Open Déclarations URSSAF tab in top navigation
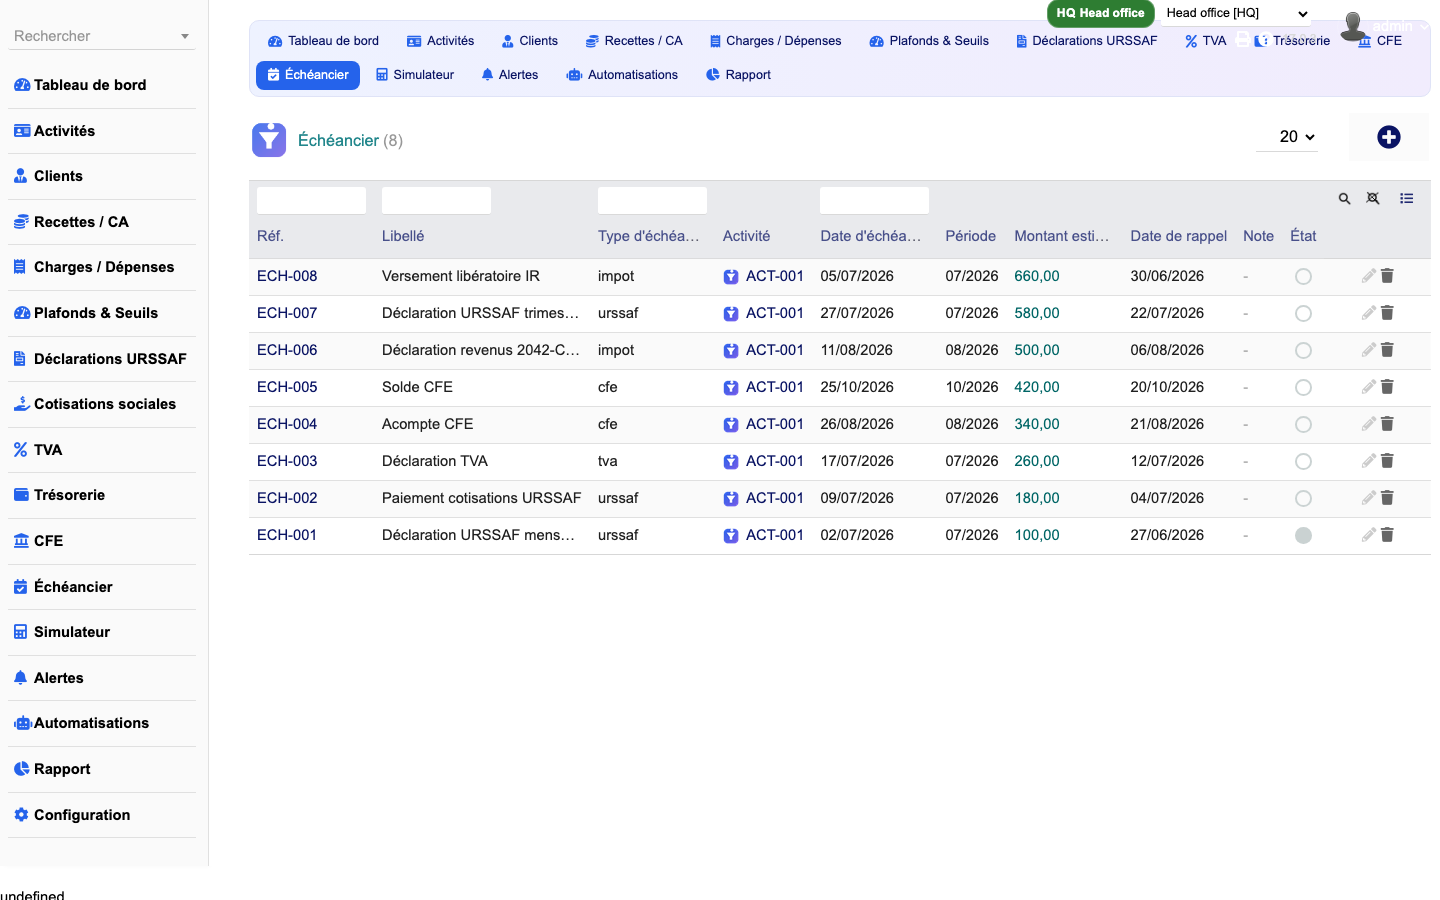The height and width of the screenshot is (900, 1440). click(1086, 41)
